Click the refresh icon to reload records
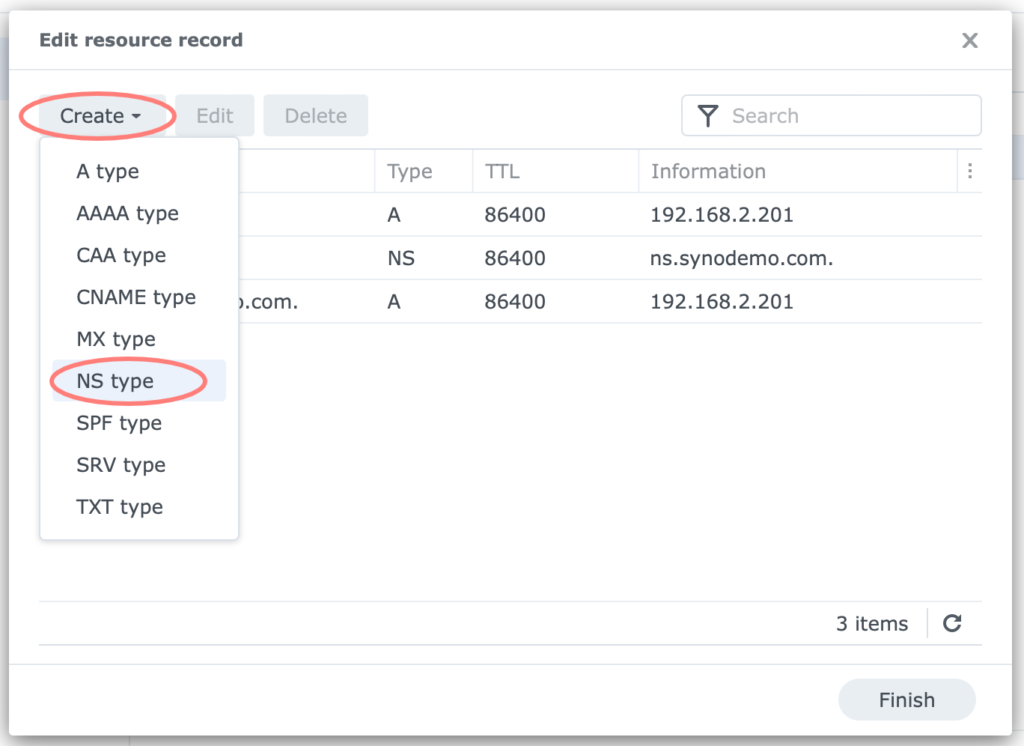1024x746 pixels. [951, 623]
